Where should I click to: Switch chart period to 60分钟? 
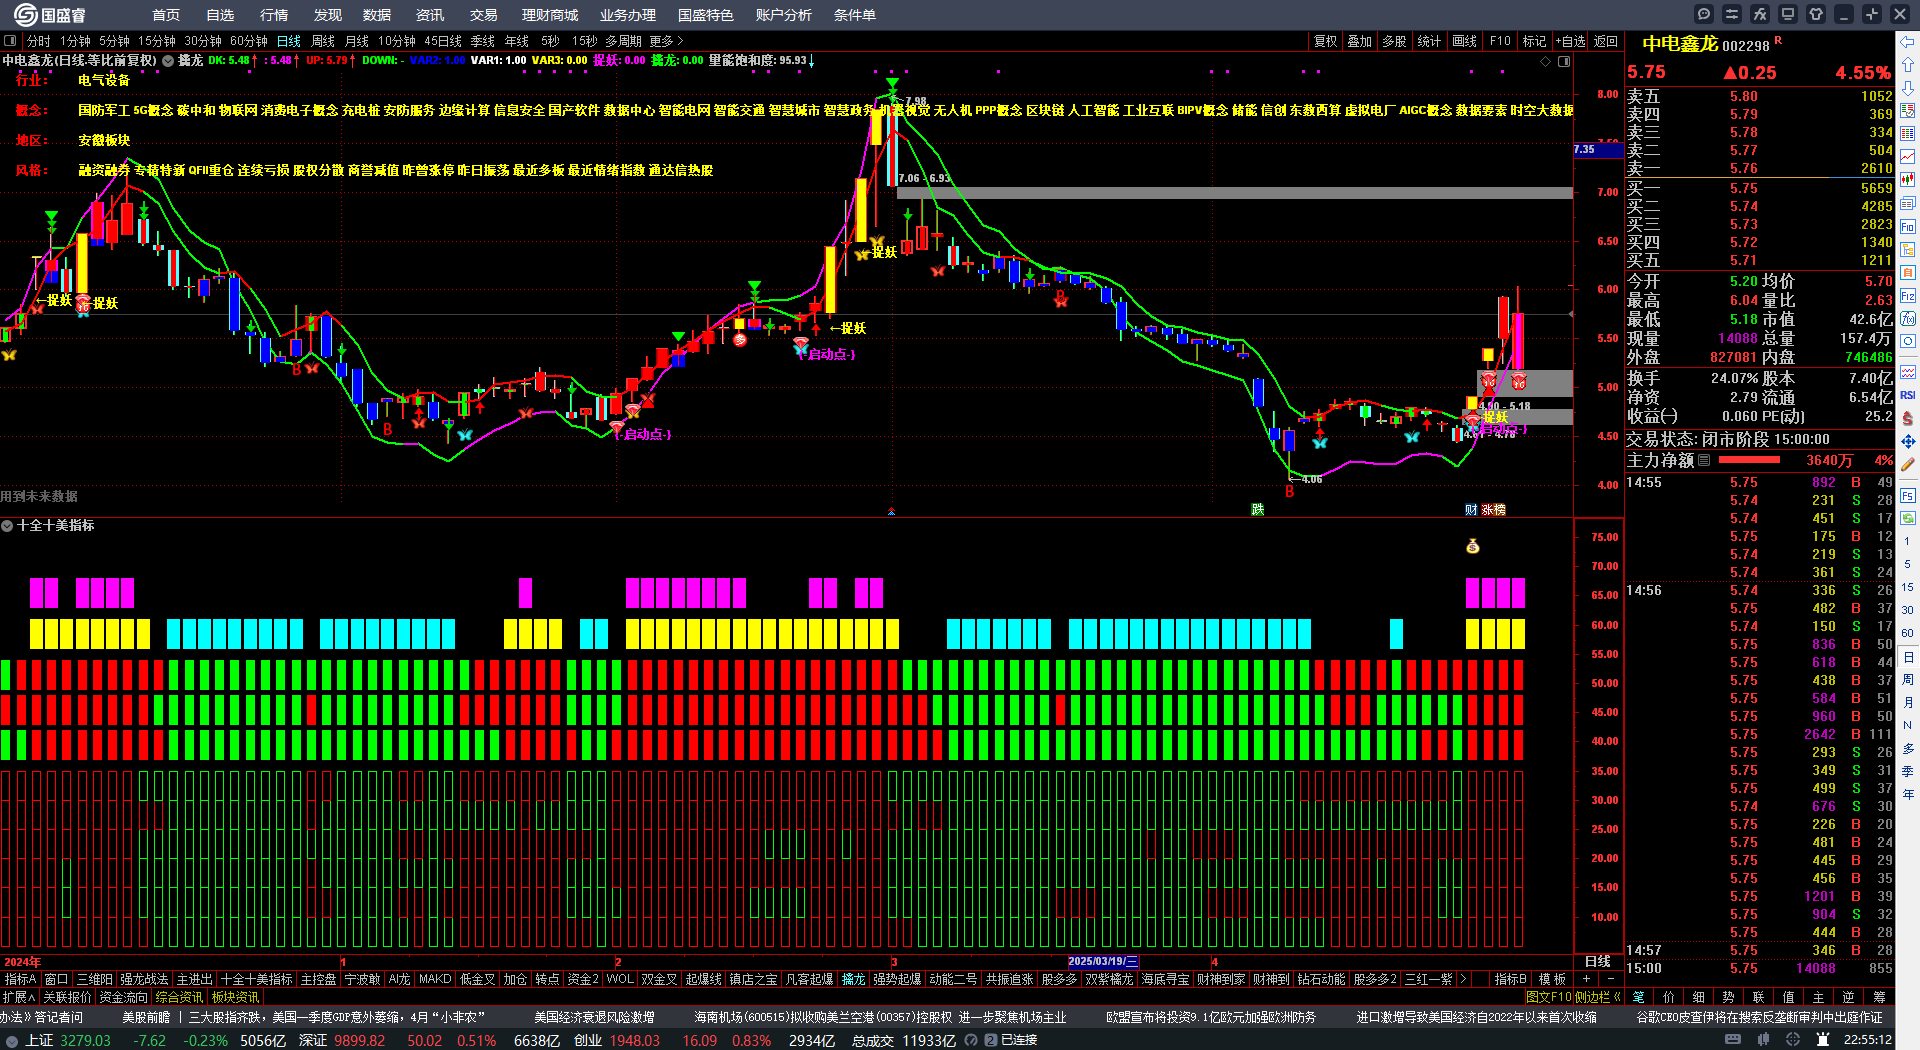tap(249, 41)
